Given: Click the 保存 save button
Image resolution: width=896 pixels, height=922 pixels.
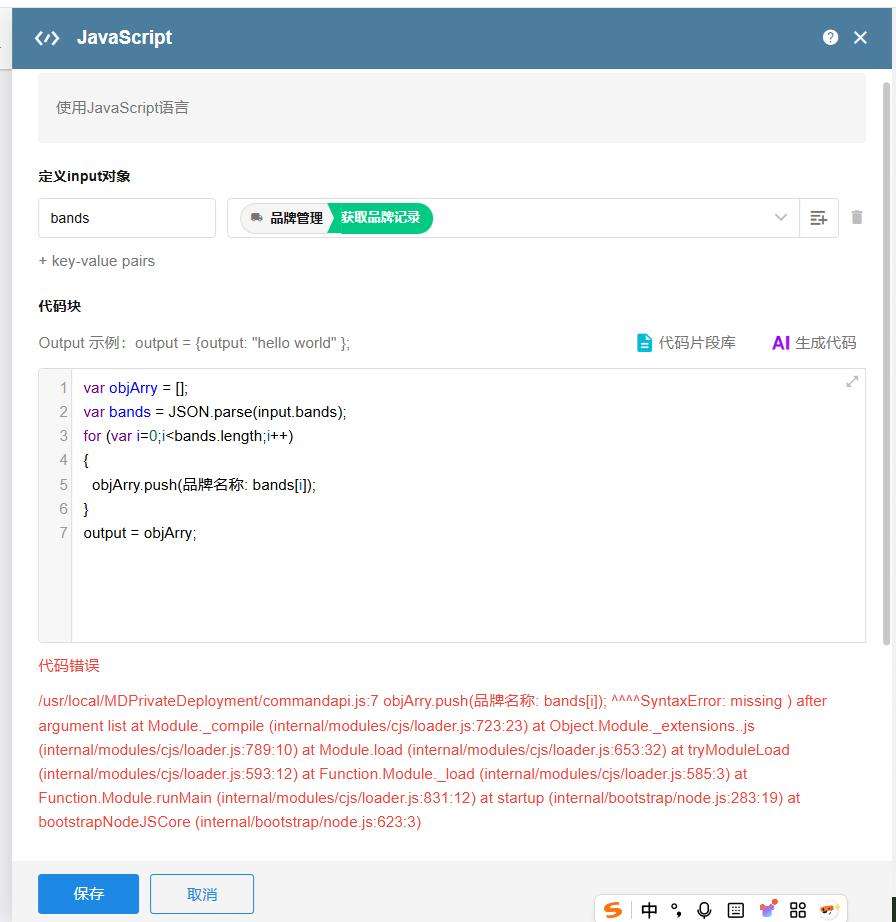Looking at the screenshot, I should click(88, 894).
